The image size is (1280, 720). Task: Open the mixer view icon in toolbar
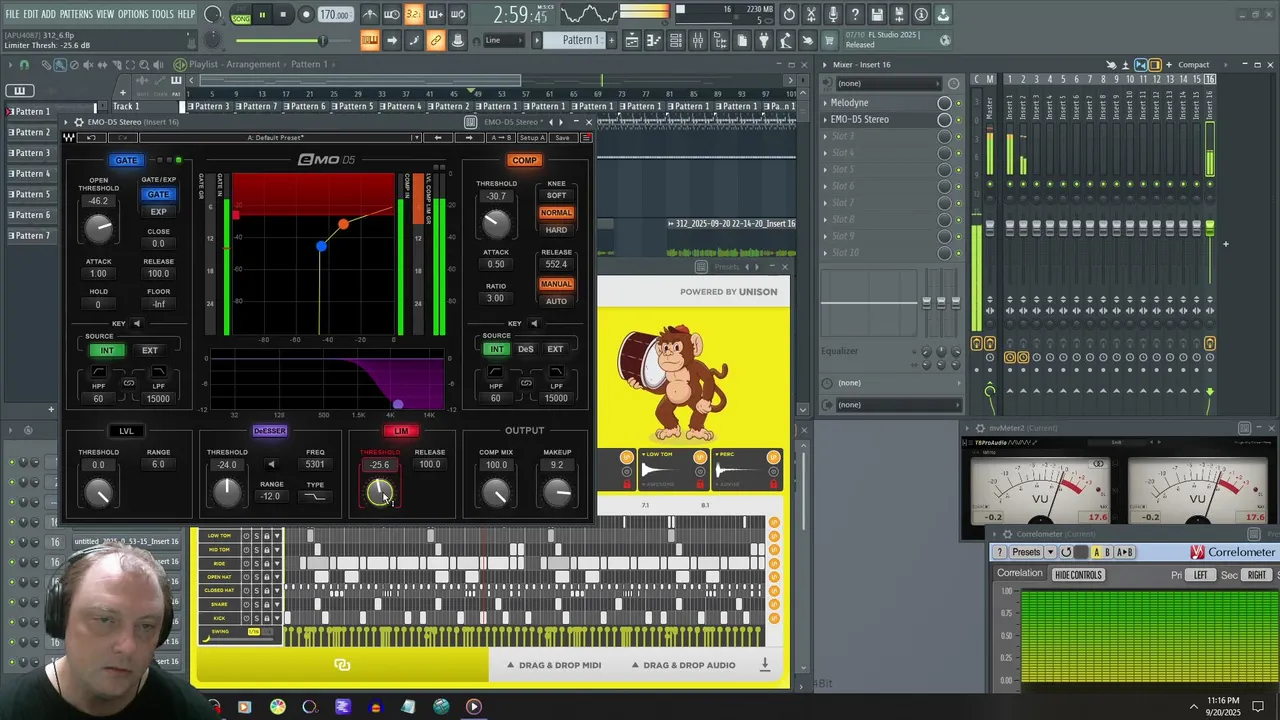coord(698,40)
